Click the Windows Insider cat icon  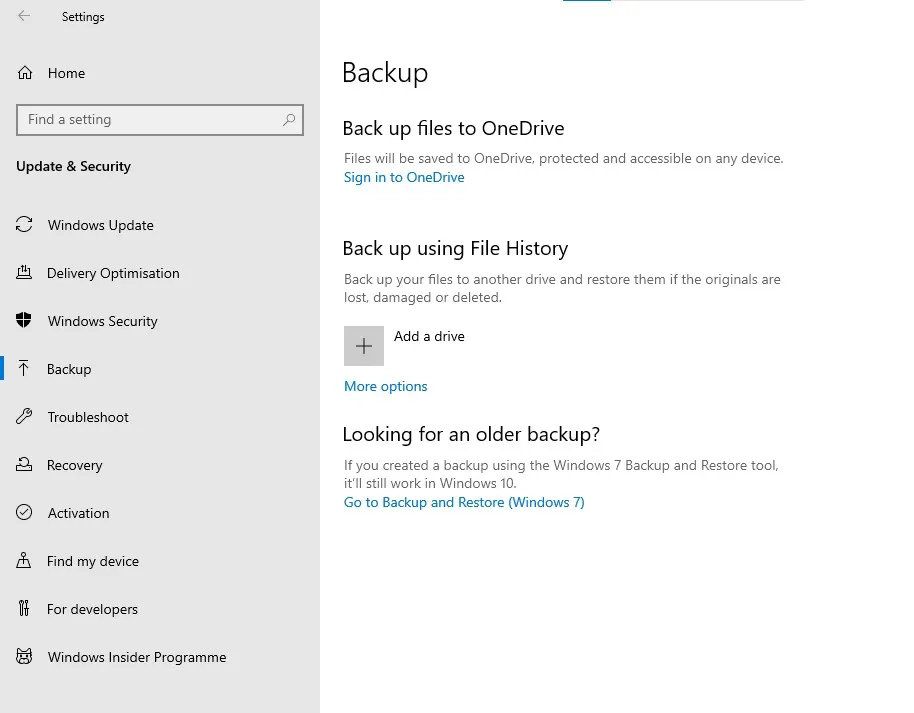(x=24, y=656)
